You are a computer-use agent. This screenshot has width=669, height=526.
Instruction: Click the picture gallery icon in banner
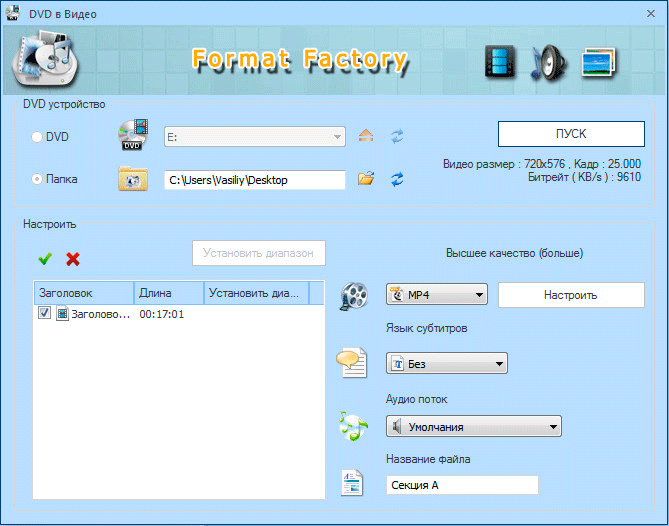(599, 63)
